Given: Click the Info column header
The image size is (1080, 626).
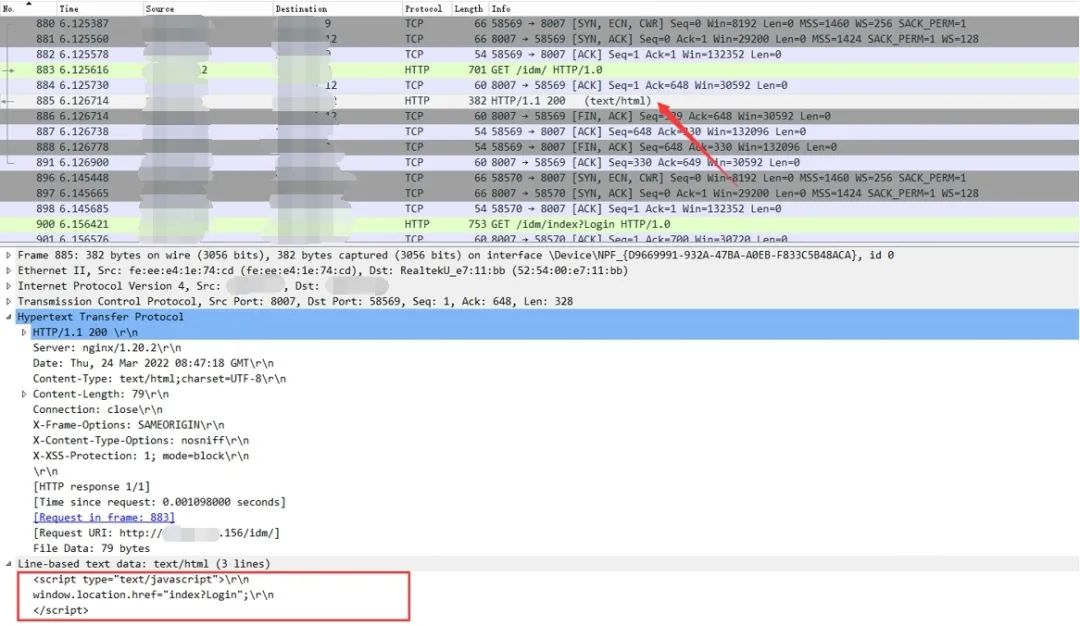Looking at the screenshot, I should [784, 8].
